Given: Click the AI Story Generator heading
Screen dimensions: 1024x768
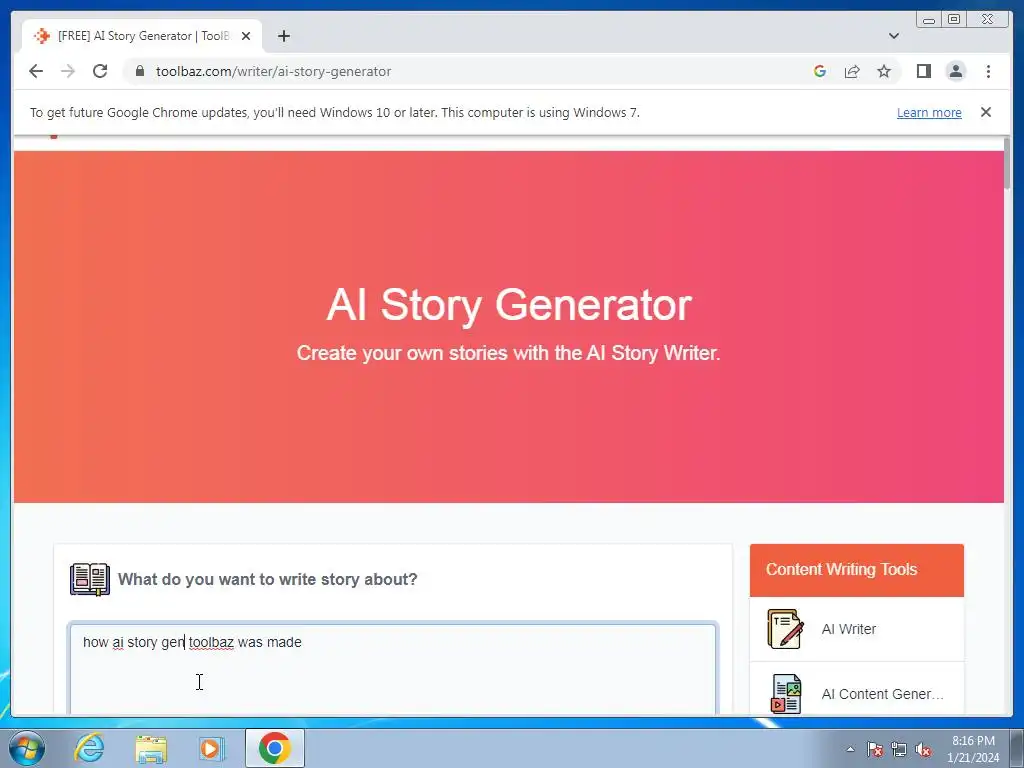Looking at the screenshot, I should (509, 305).
